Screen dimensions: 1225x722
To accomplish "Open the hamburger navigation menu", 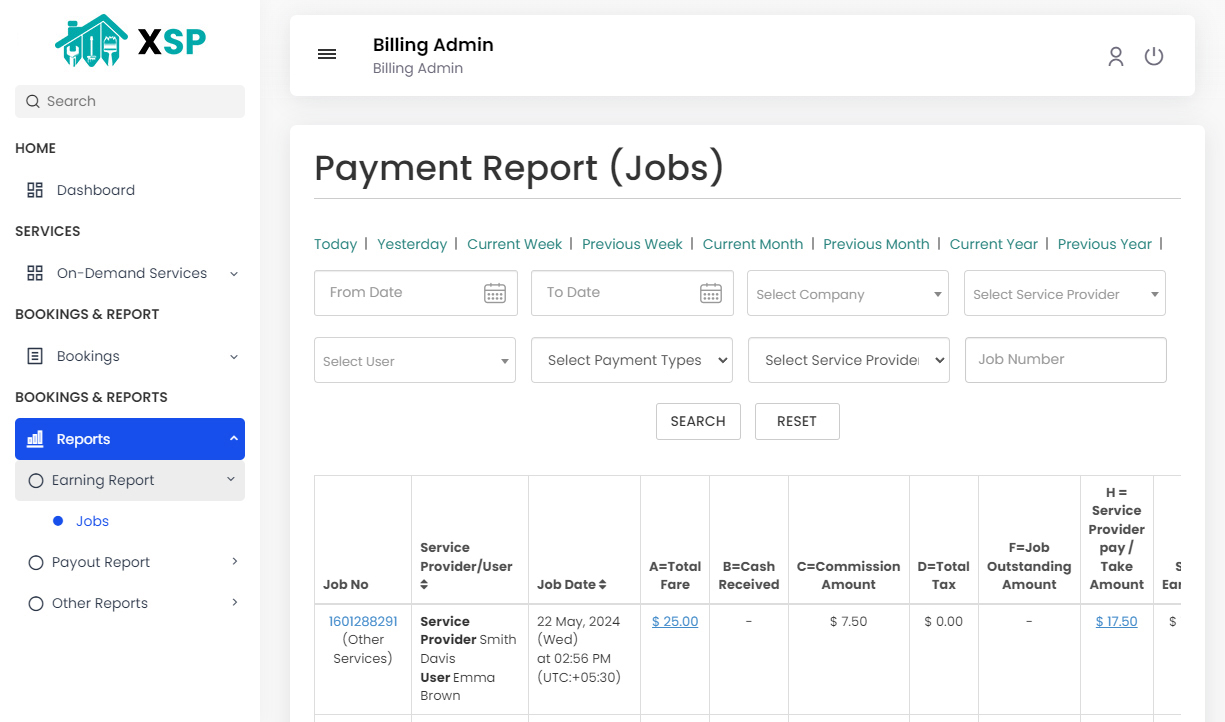I will (327, 54).
